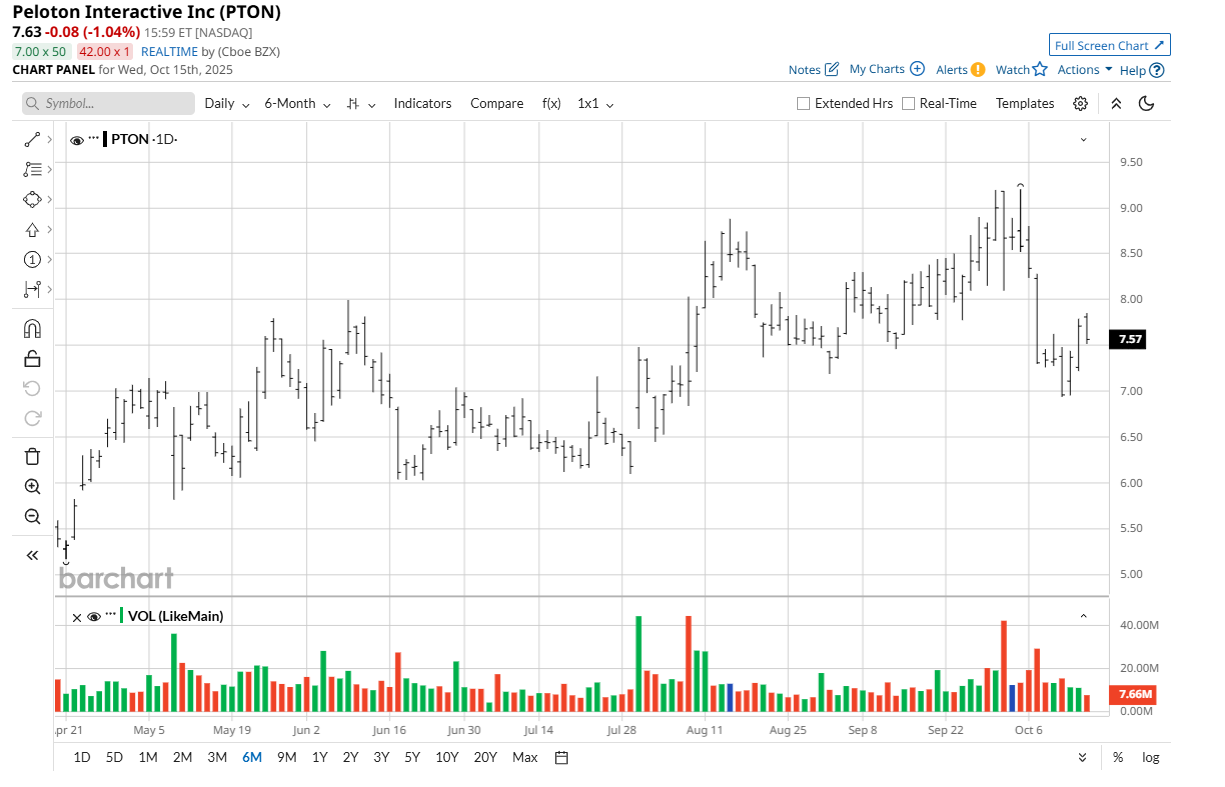1225x787 pixels.
Task: Select the trend line drawing tool
Action: tap(32, 139)
